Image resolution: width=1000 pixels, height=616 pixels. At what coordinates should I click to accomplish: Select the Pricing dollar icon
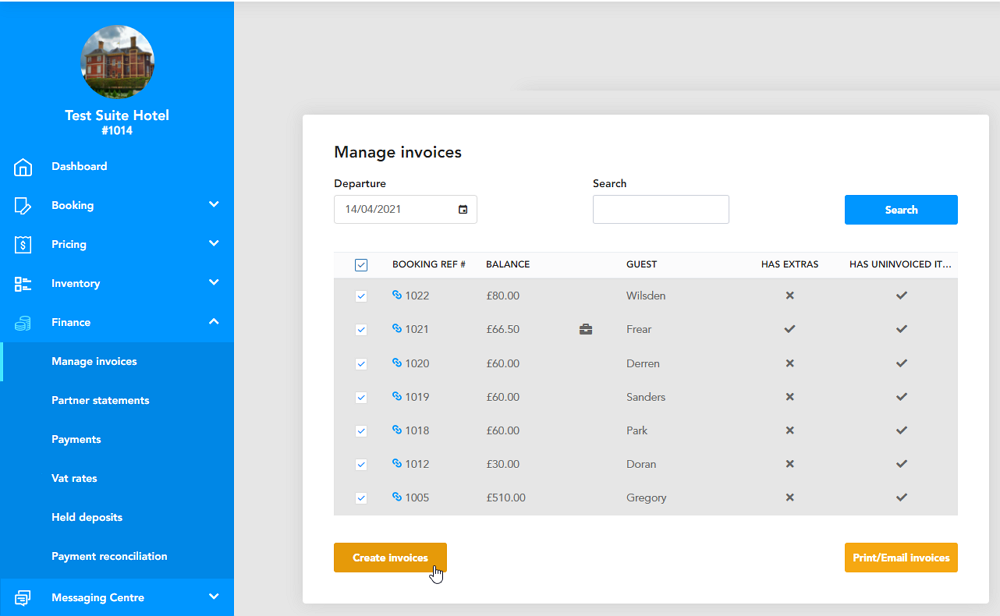pyautogui.click(x=22, y=244)
